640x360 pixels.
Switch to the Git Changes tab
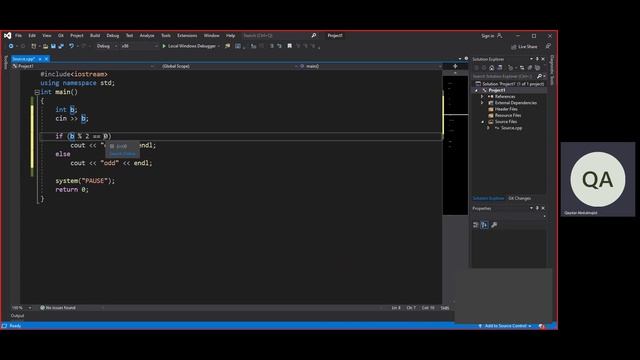click(x=520, y=198)
